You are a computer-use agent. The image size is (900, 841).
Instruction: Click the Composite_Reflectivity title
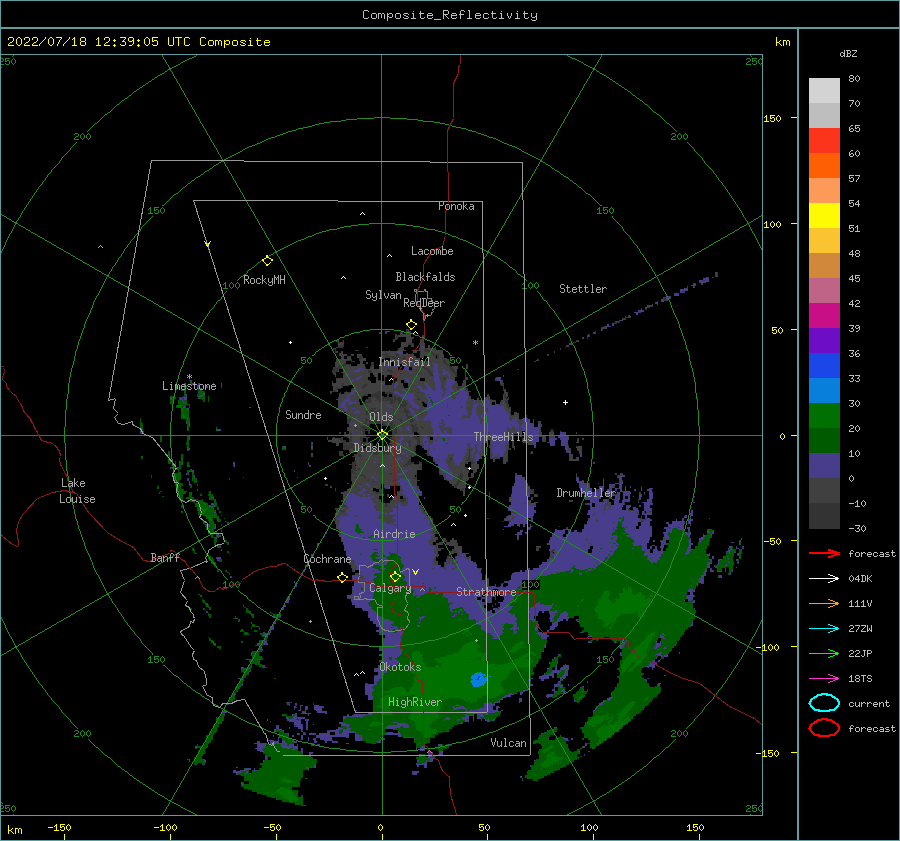click(x=450, y=15)
